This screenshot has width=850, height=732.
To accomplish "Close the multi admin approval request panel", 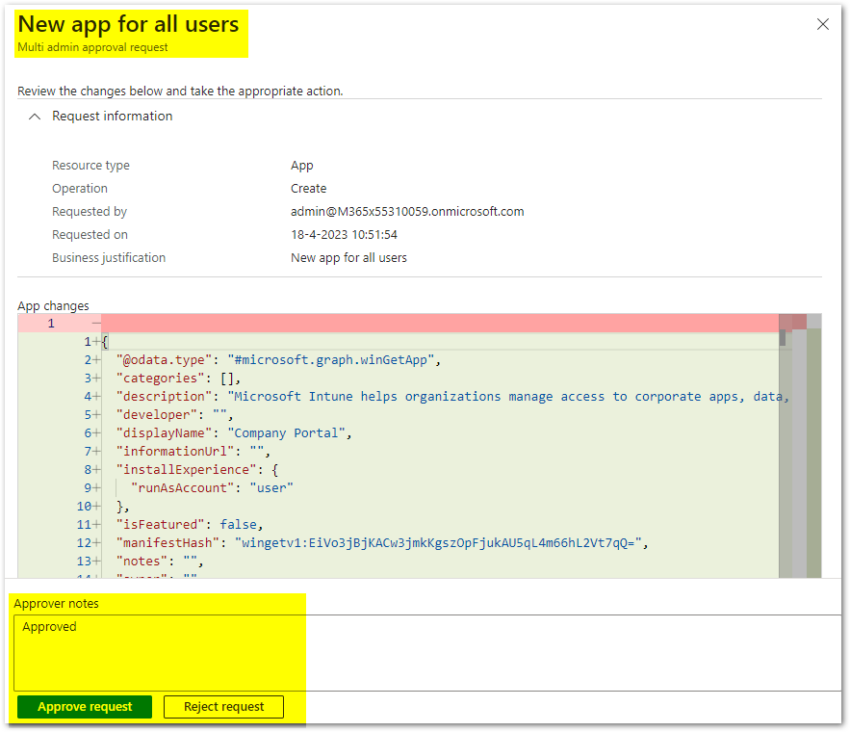I will 822,24.
